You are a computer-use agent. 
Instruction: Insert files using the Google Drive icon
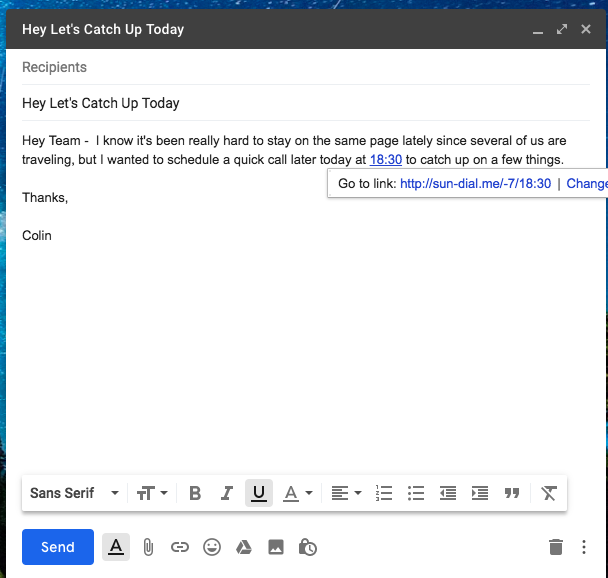click(x=244, y=547)
